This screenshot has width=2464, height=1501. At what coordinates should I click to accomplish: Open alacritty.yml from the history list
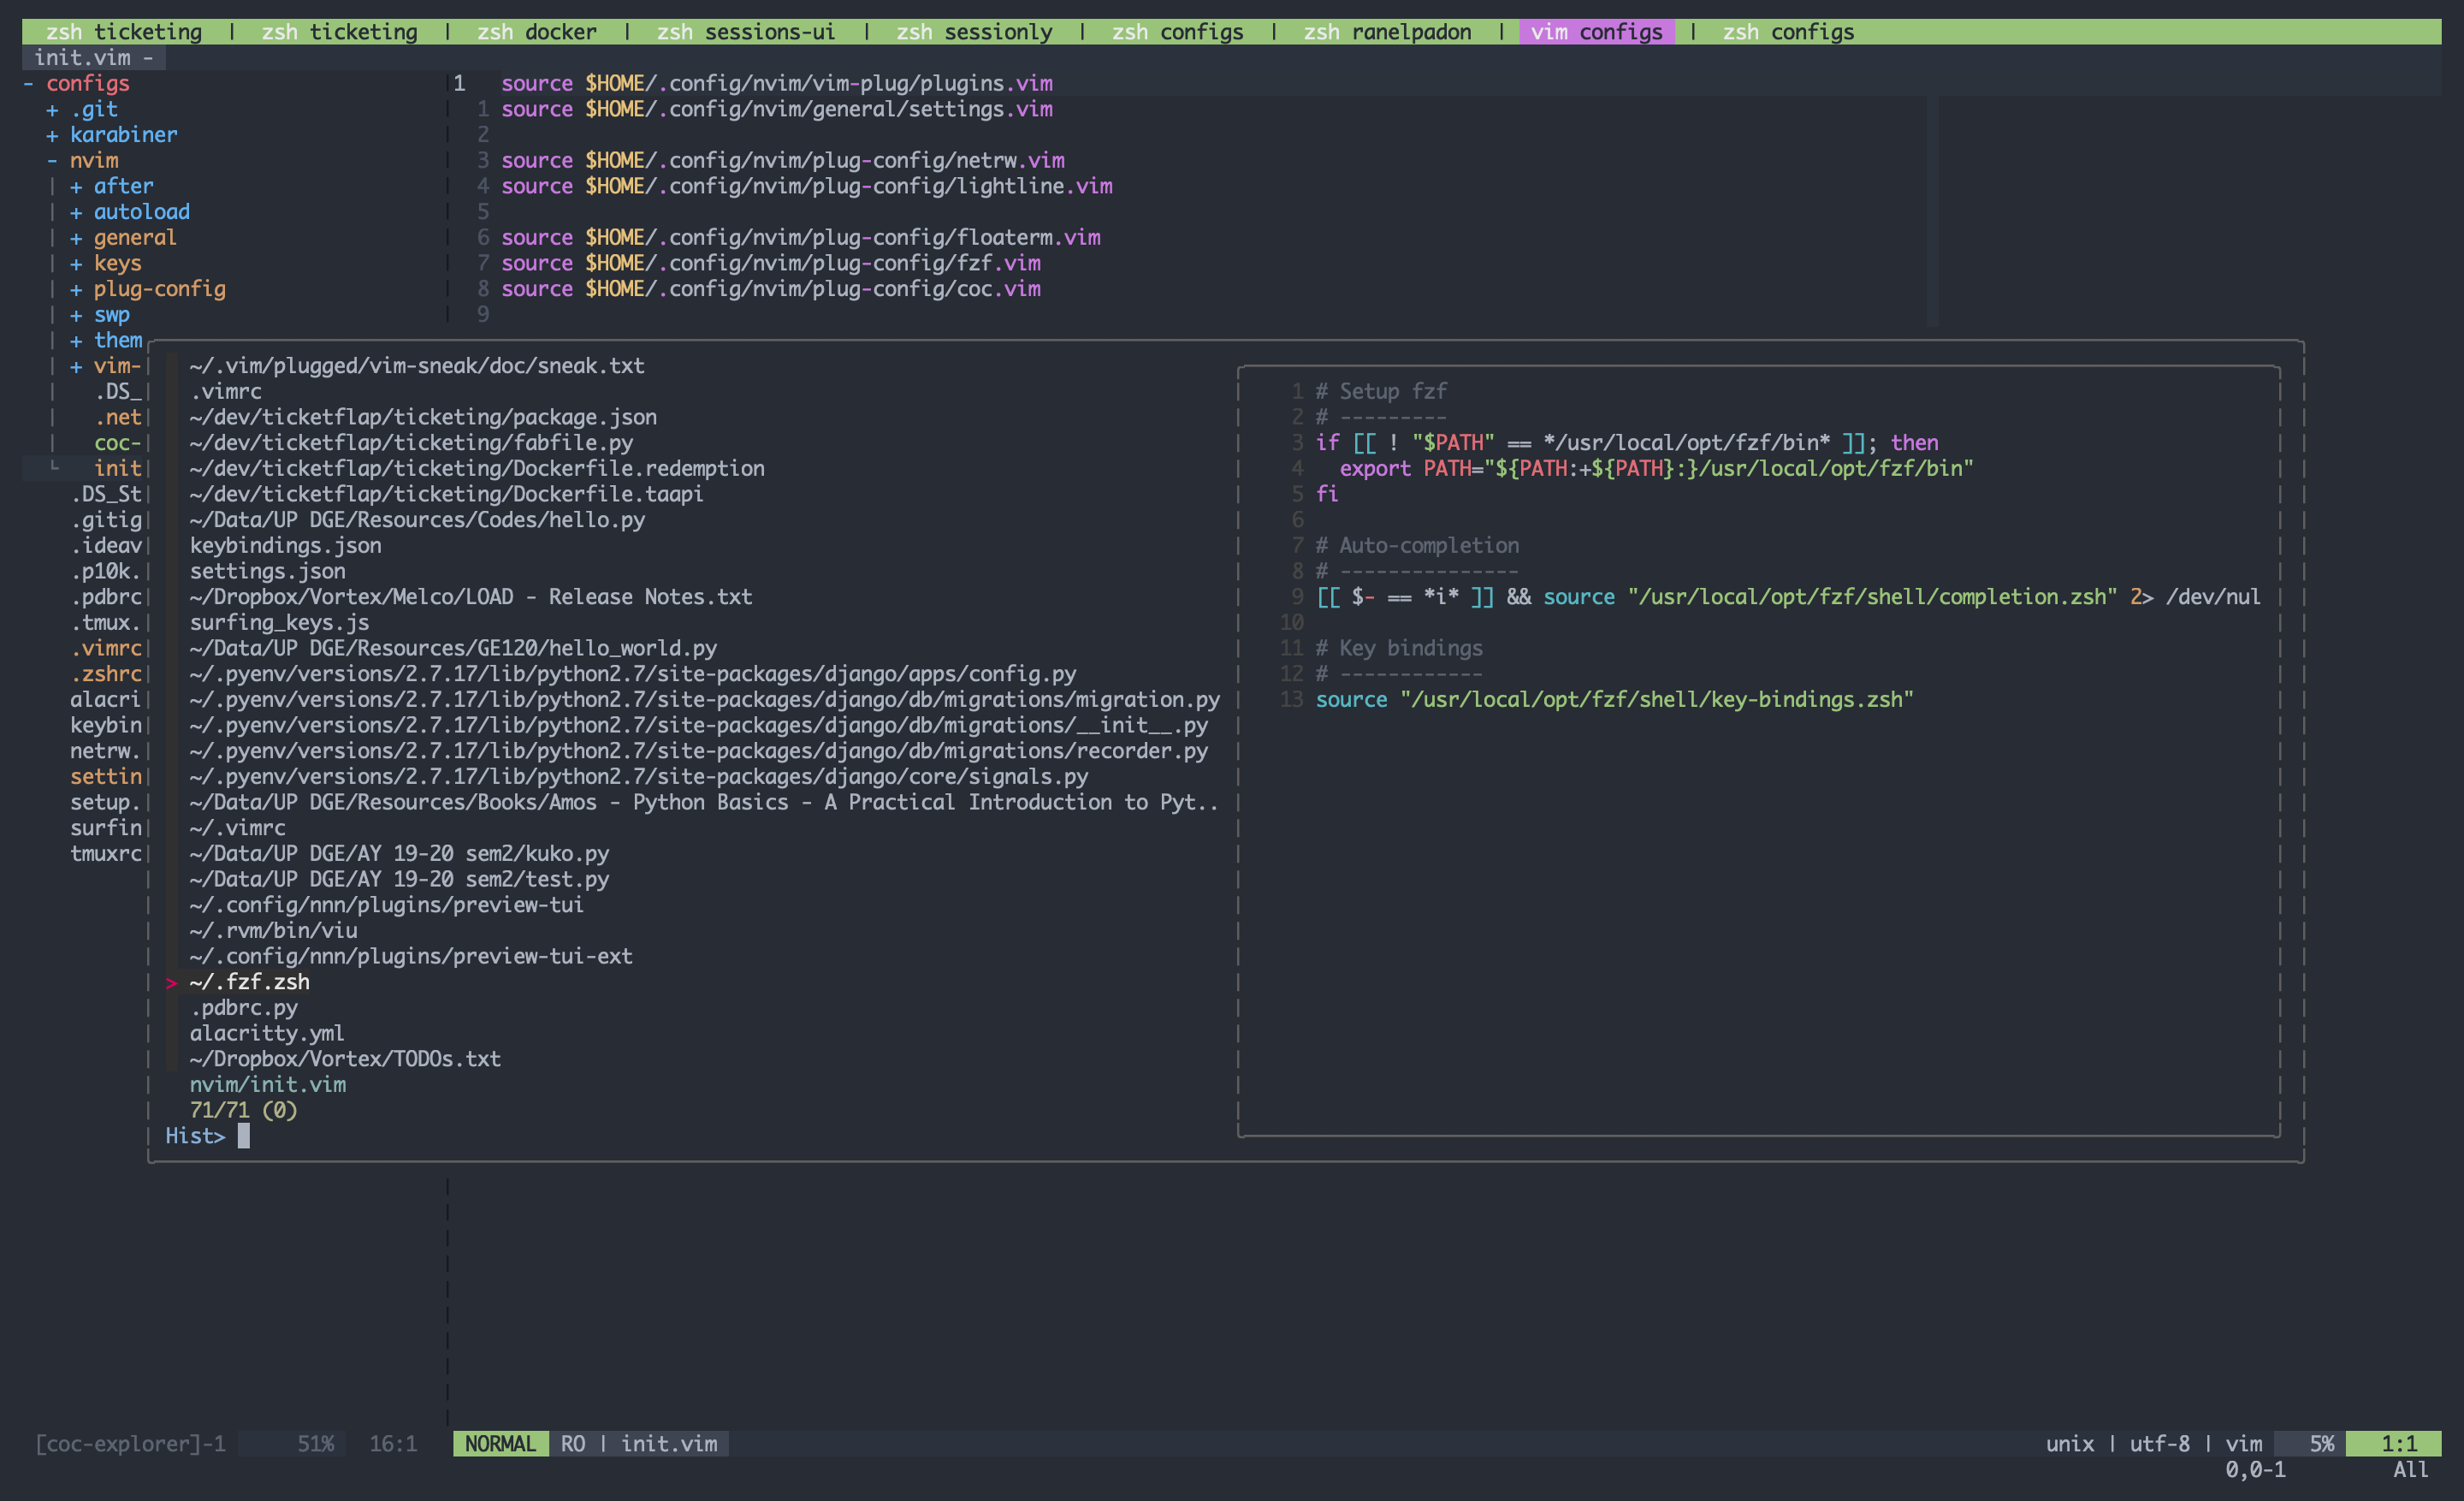tap(266, 1033)
